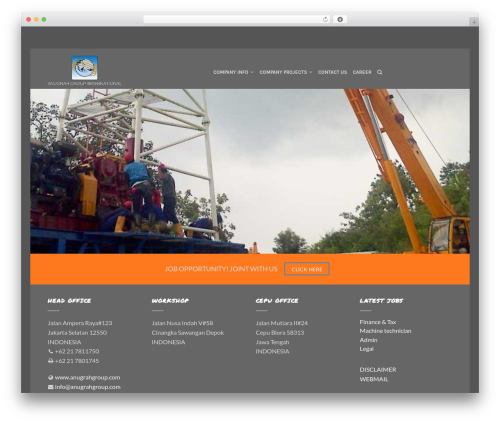Click the Jalan Mutiara II#24 address
The image size is (500, 423).
click(x=282, y=323)
